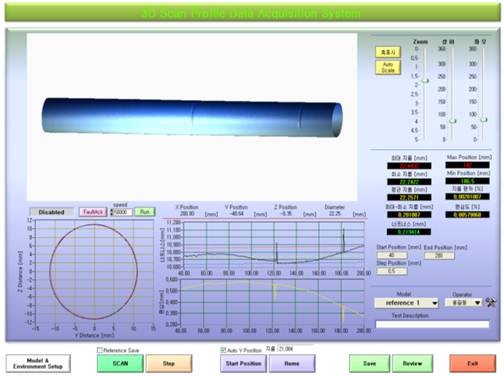This screenshot has height=376, width=504.
Task: Toggle the Auto Y Position checkbox
Action: click(223, 350)
